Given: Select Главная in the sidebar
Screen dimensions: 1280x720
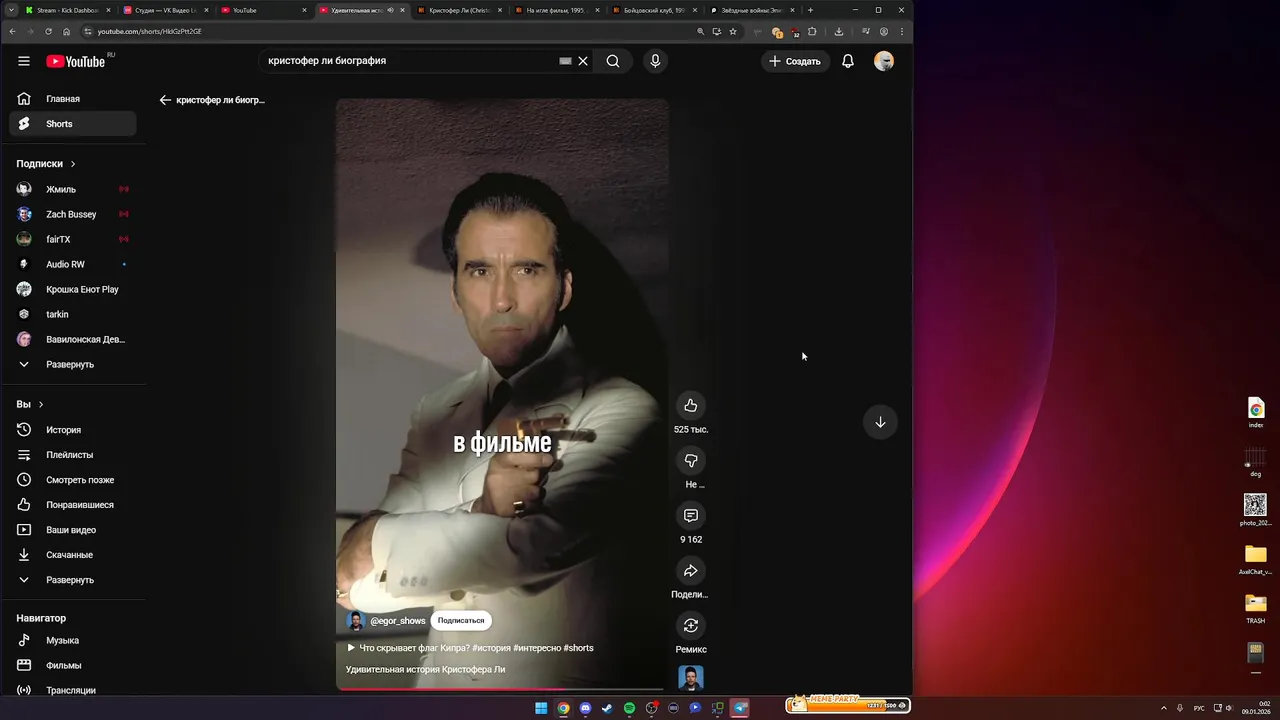Looking at the screenshot, I should (73, 99).
